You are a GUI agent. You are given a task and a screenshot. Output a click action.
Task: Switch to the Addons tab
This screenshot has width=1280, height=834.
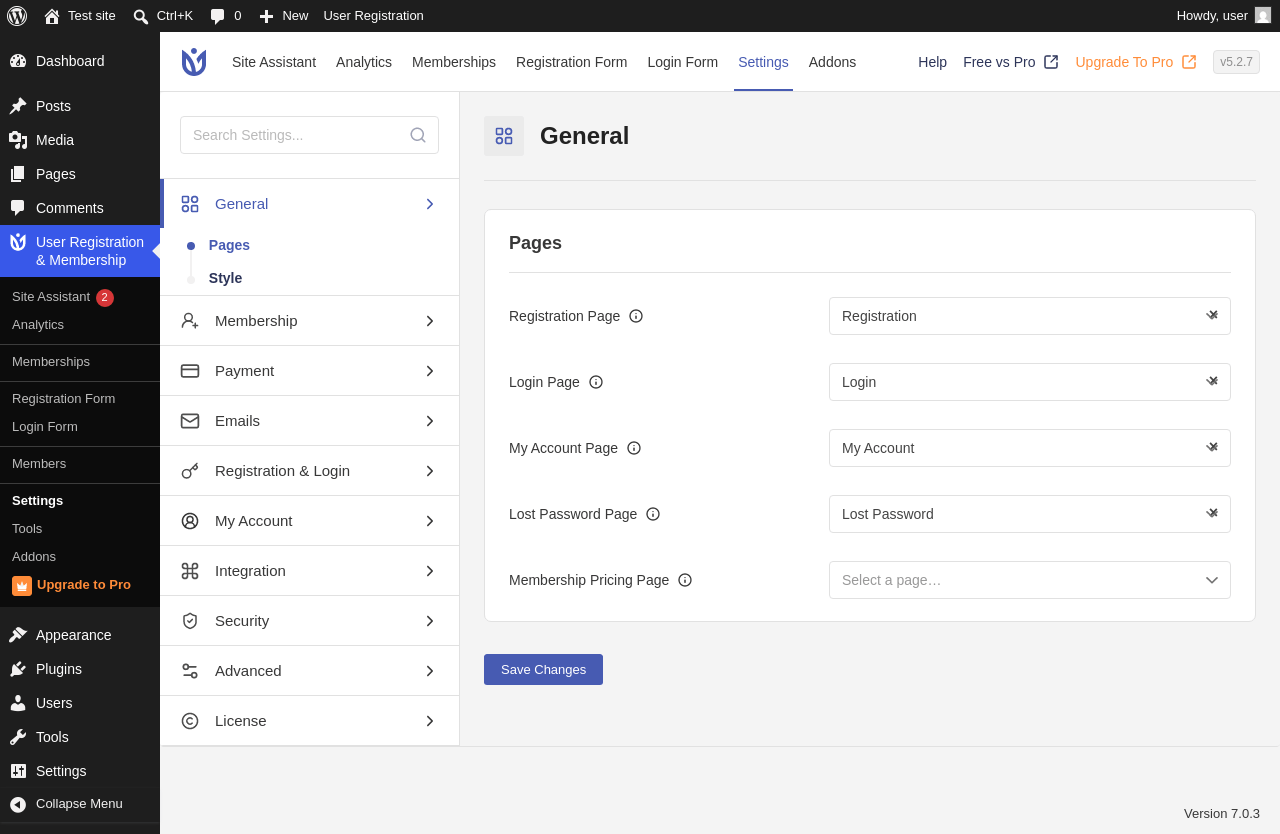(x=832, y=62)
